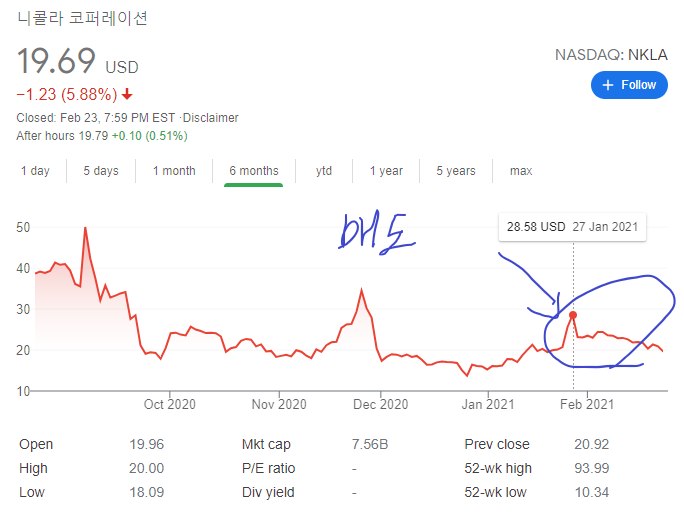This screenshot has width=684, height=524.
Task: Switch chart to ytd
Action: (x=324, y=171)
